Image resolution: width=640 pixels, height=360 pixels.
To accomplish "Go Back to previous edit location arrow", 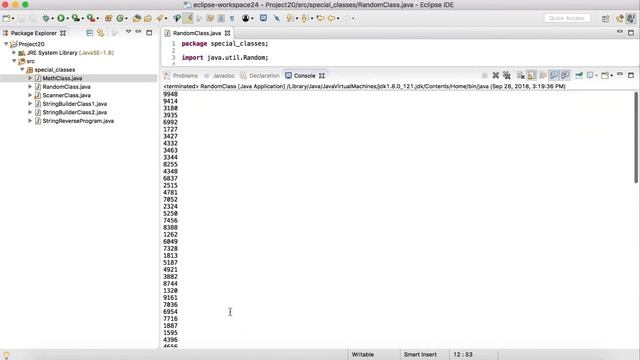I will 320,18.
